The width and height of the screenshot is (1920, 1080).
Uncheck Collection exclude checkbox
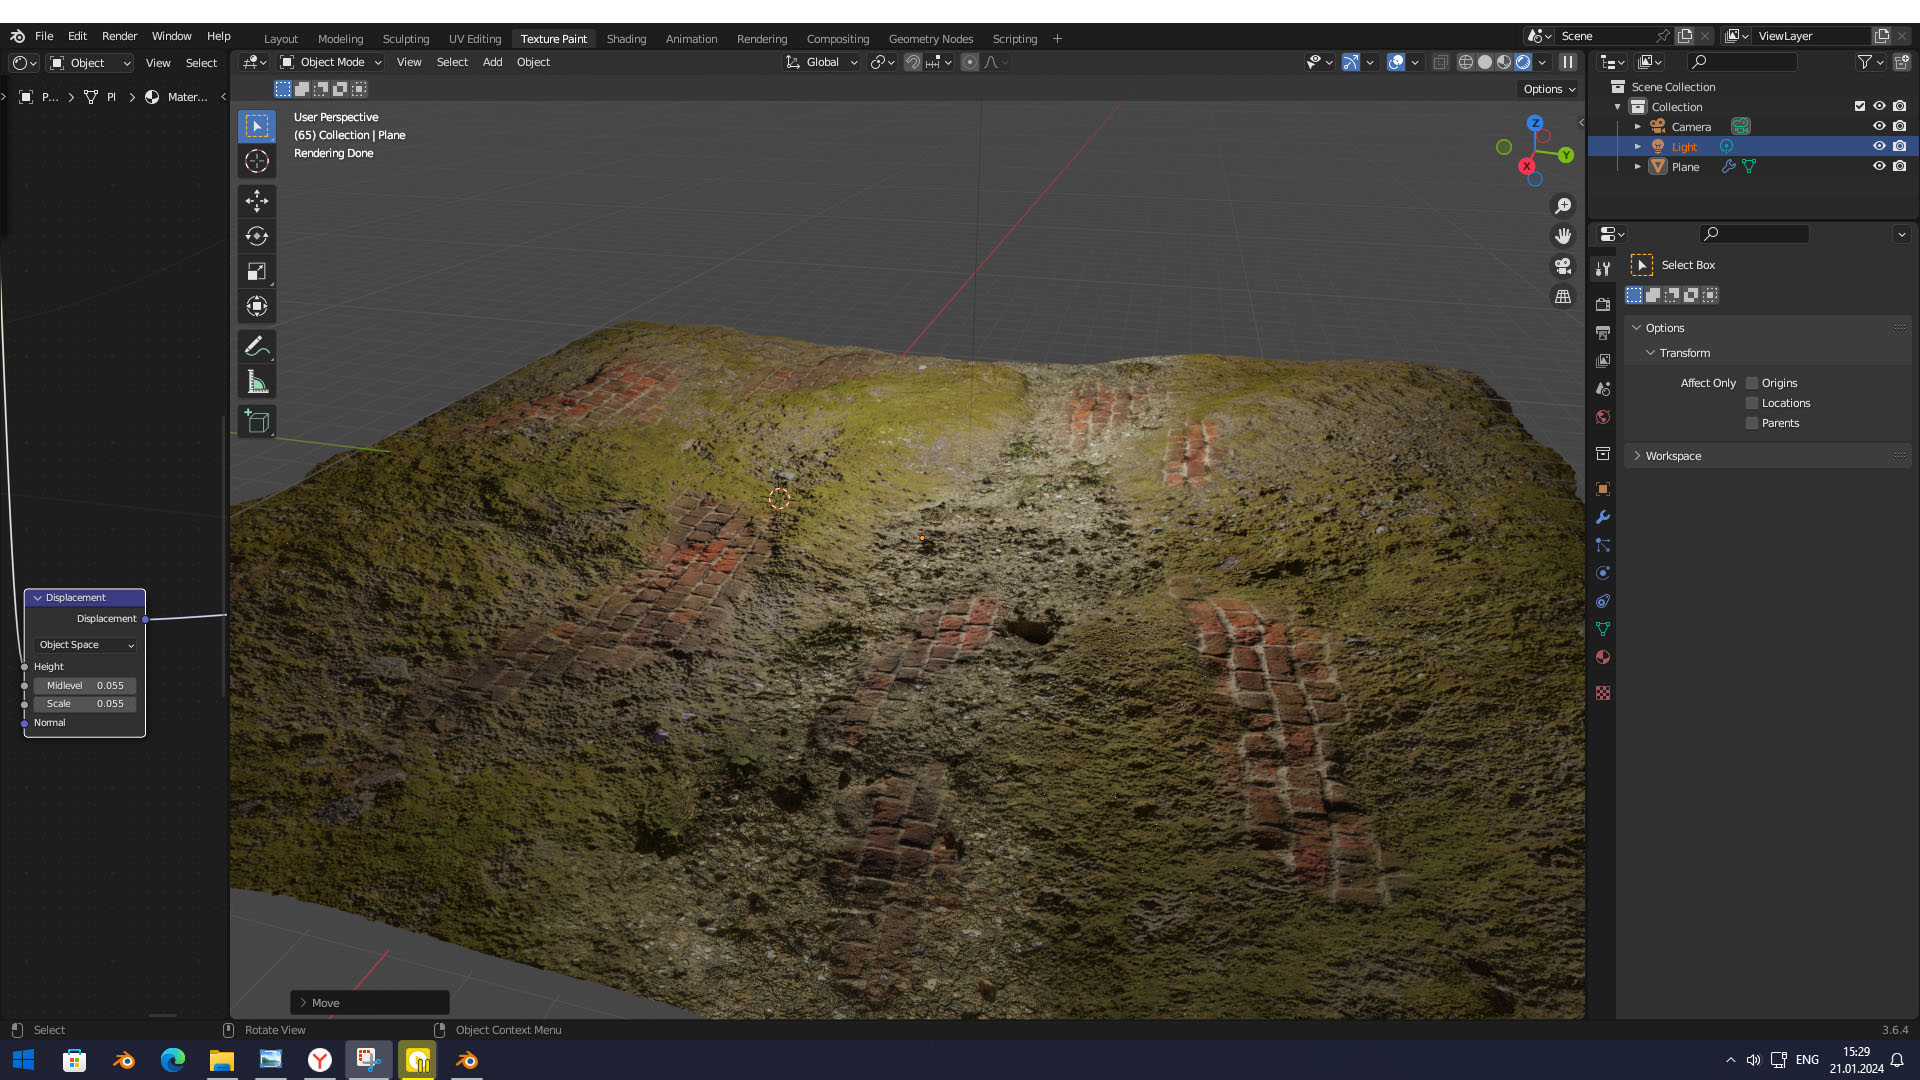pos(1860,106)
